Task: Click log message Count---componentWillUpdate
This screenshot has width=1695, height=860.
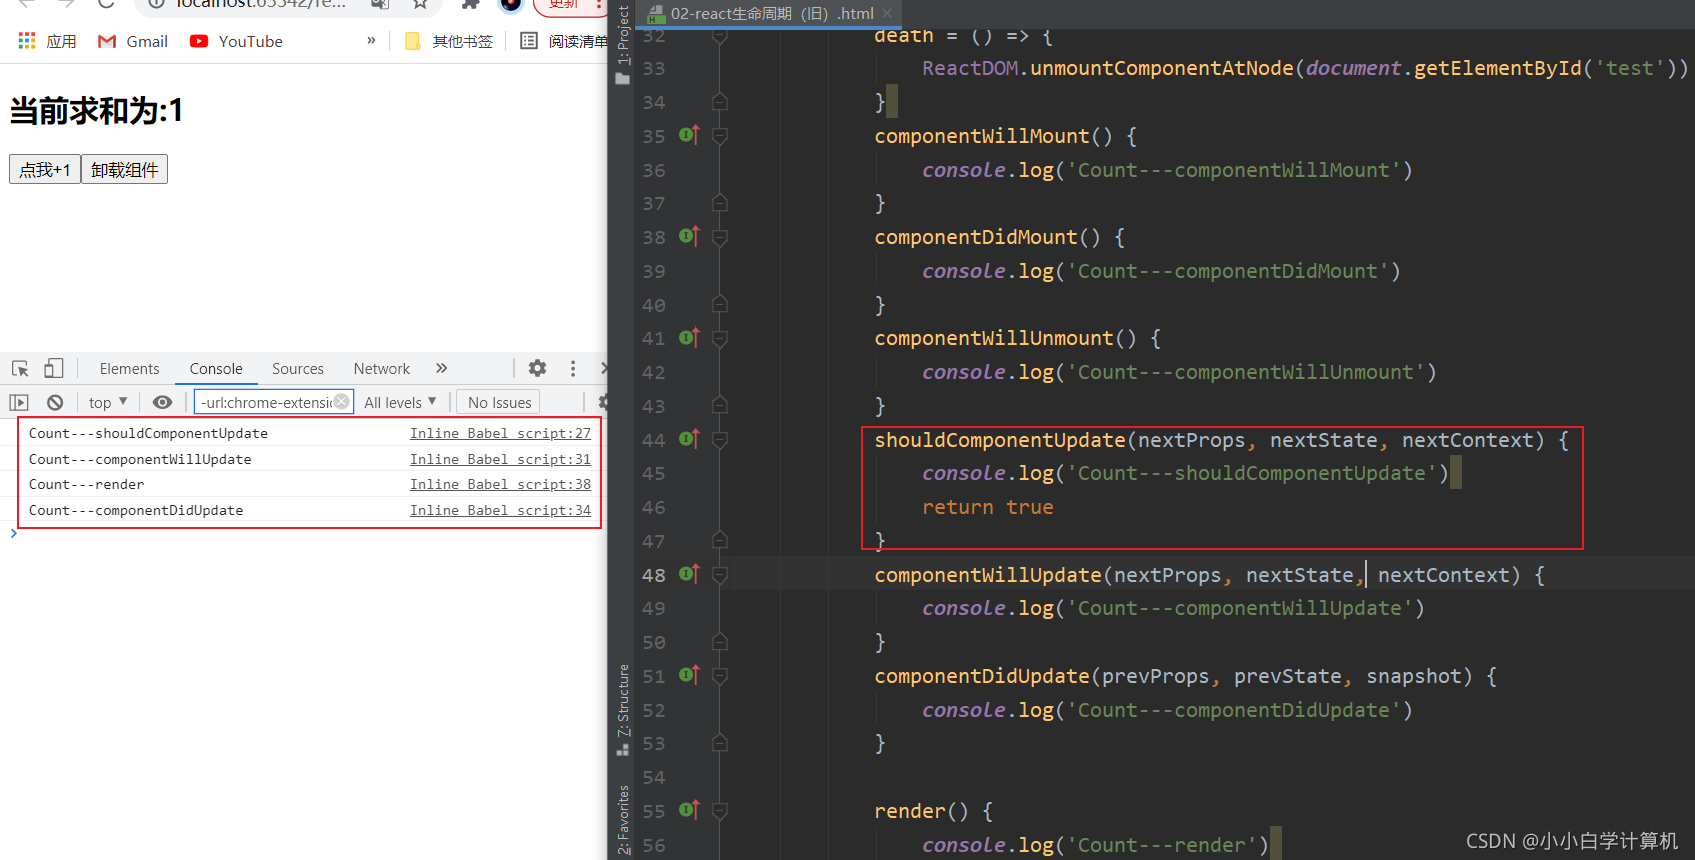Action: [140, 459]
